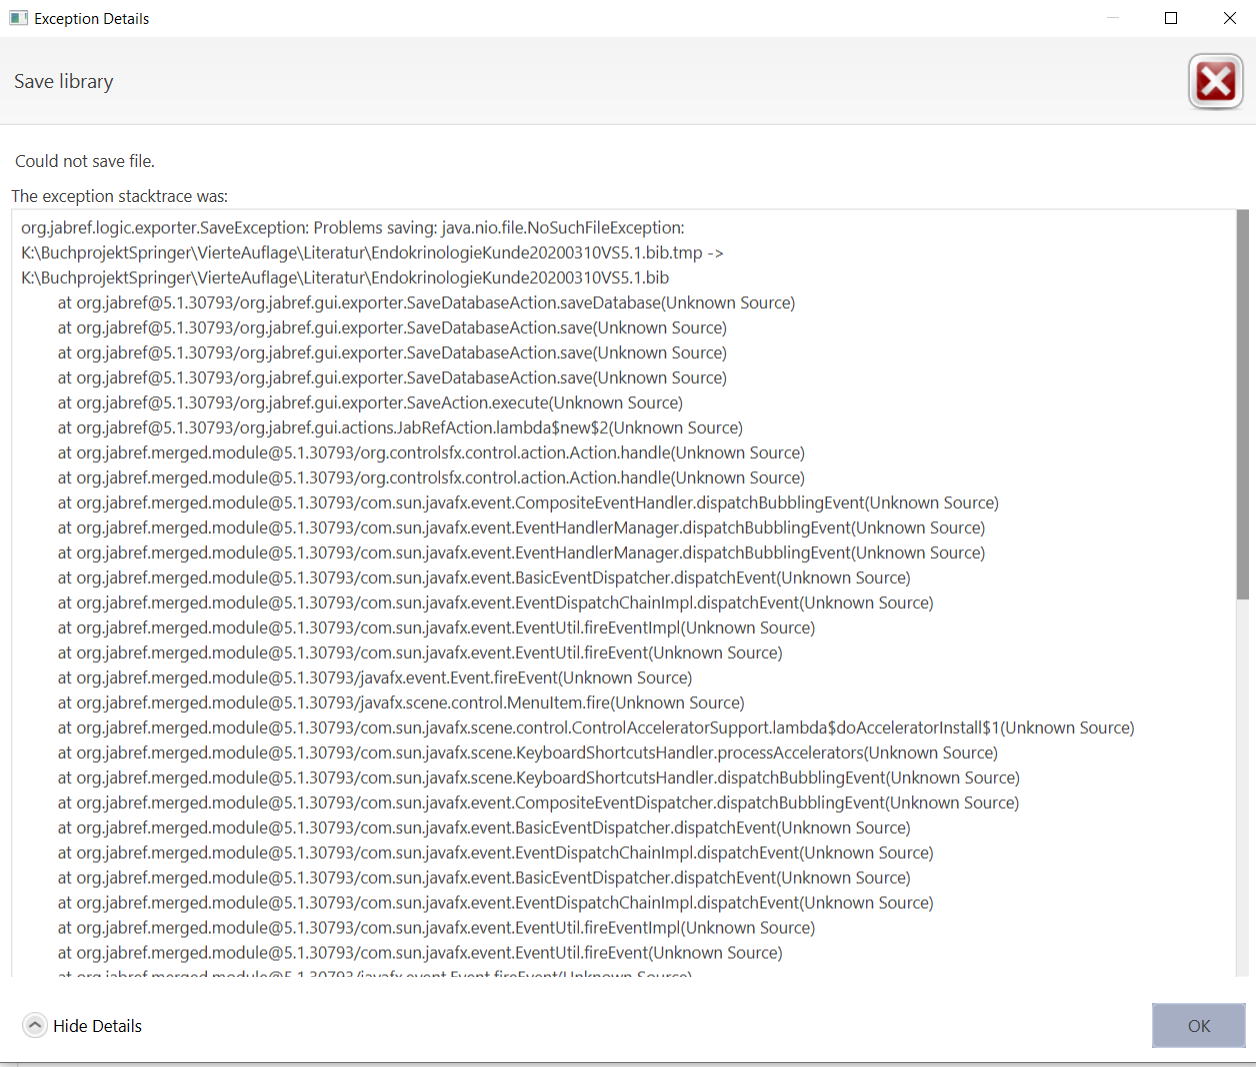Click the 'Could not save file.' message

click(85, 161)
